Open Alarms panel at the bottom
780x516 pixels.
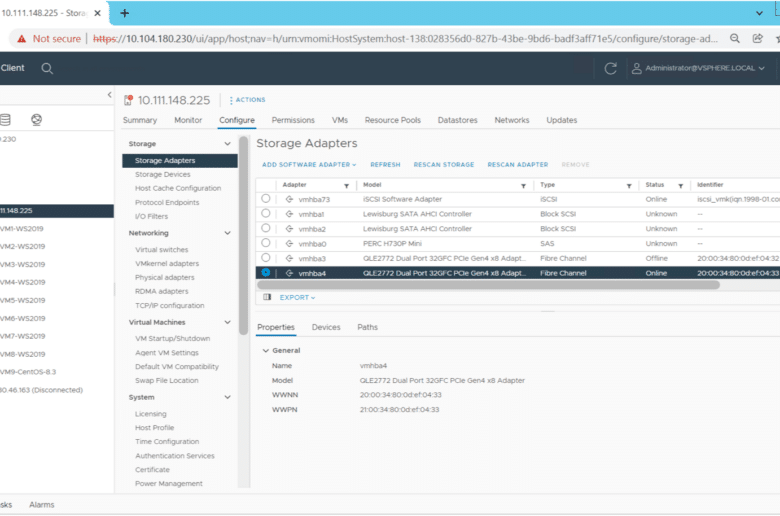(42, 505)
